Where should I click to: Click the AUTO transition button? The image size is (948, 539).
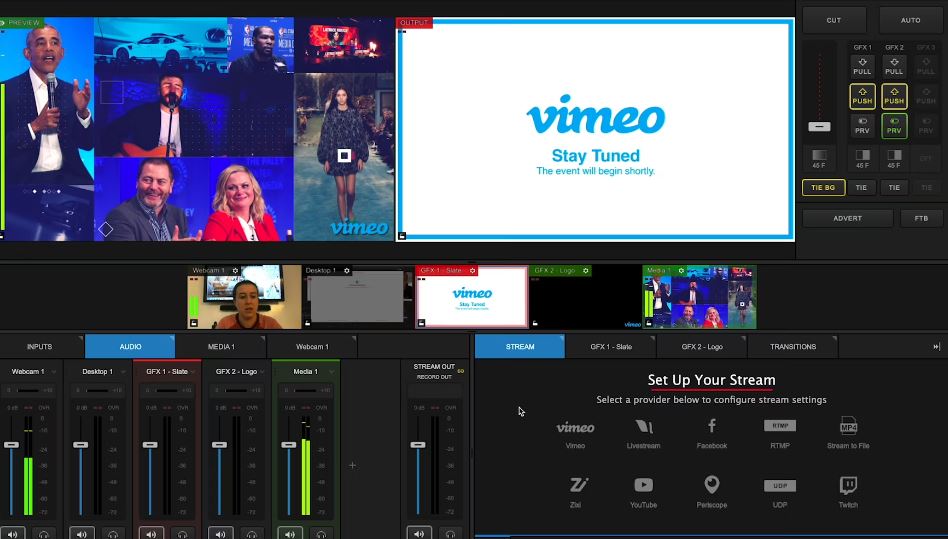pos(910,20)
